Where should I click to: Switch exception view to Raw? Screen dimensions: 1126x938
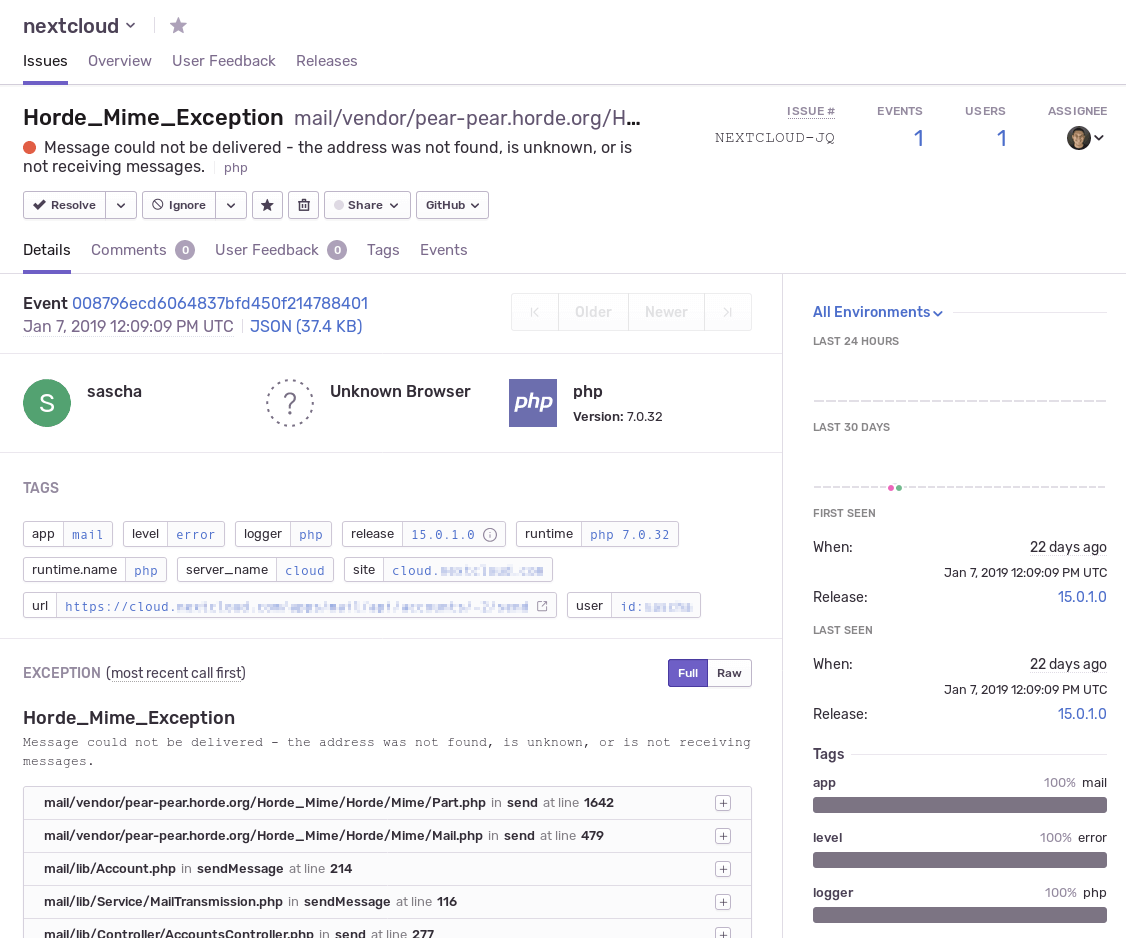tap(729, 673)
